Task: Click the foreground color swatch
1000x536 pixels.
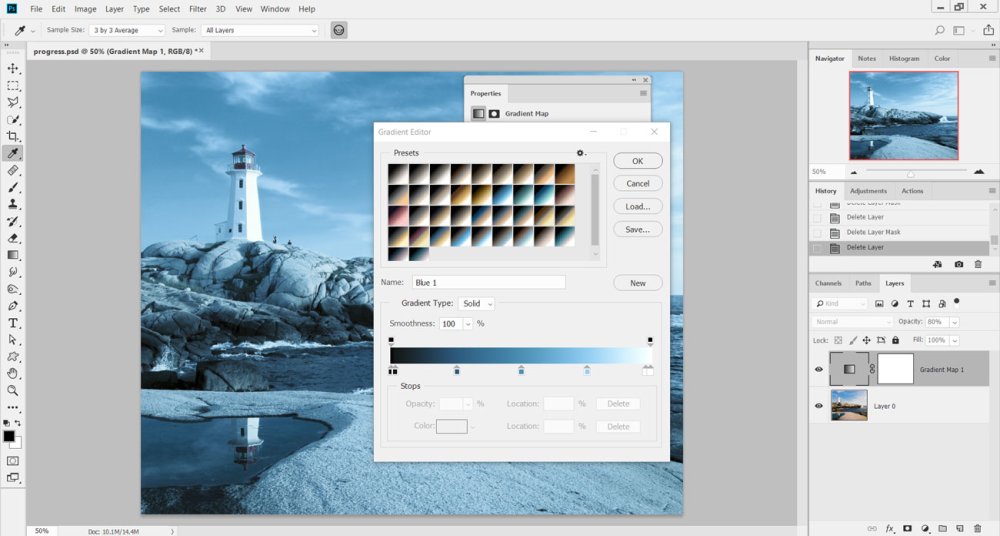Action: point(9,436)
